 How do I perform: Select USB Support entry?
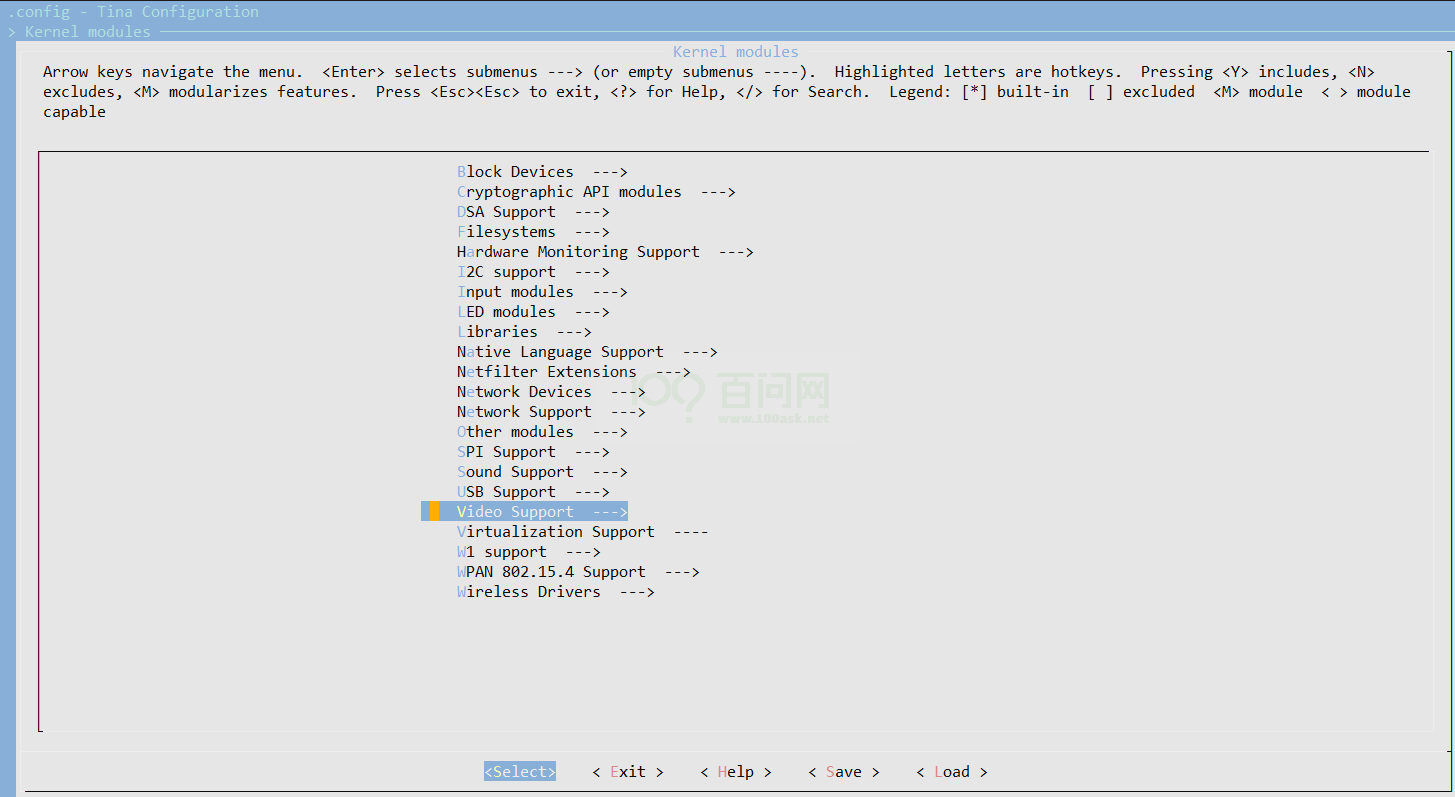point(533,492)
